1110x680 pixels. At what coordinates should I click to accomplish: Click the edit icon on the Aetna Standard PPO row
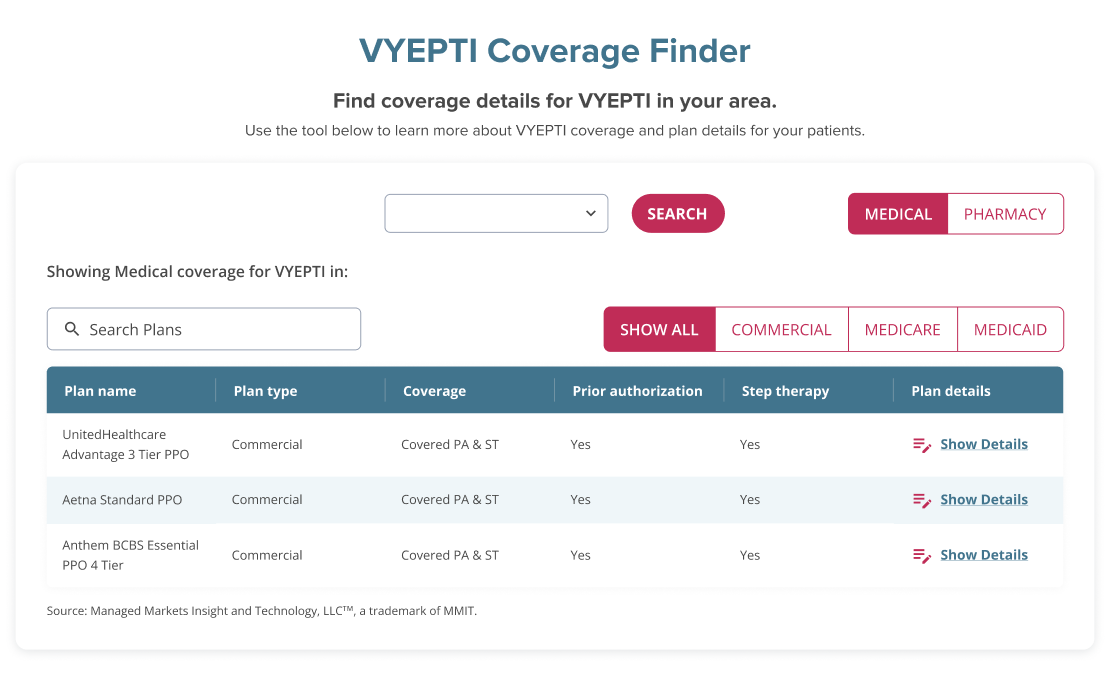click(921, 499)
